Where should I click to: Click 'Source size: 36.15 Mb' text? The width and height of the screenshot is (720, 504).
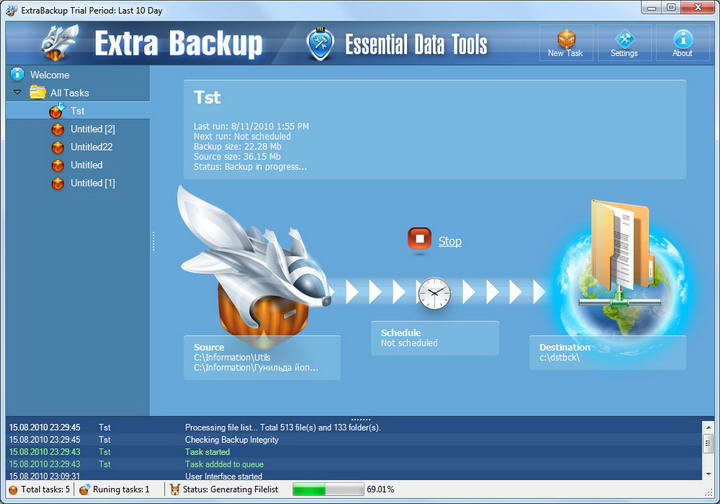coord(237,157)
